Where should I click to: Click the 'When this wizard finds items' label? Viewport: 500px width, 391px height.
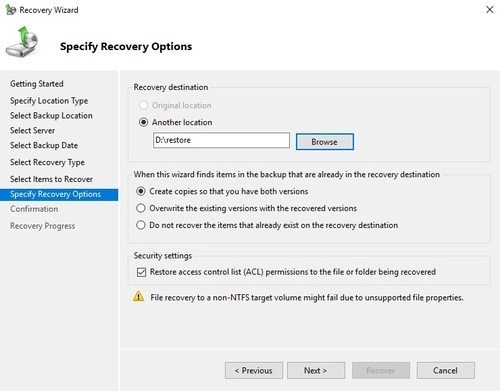click(x=287, y=175)
